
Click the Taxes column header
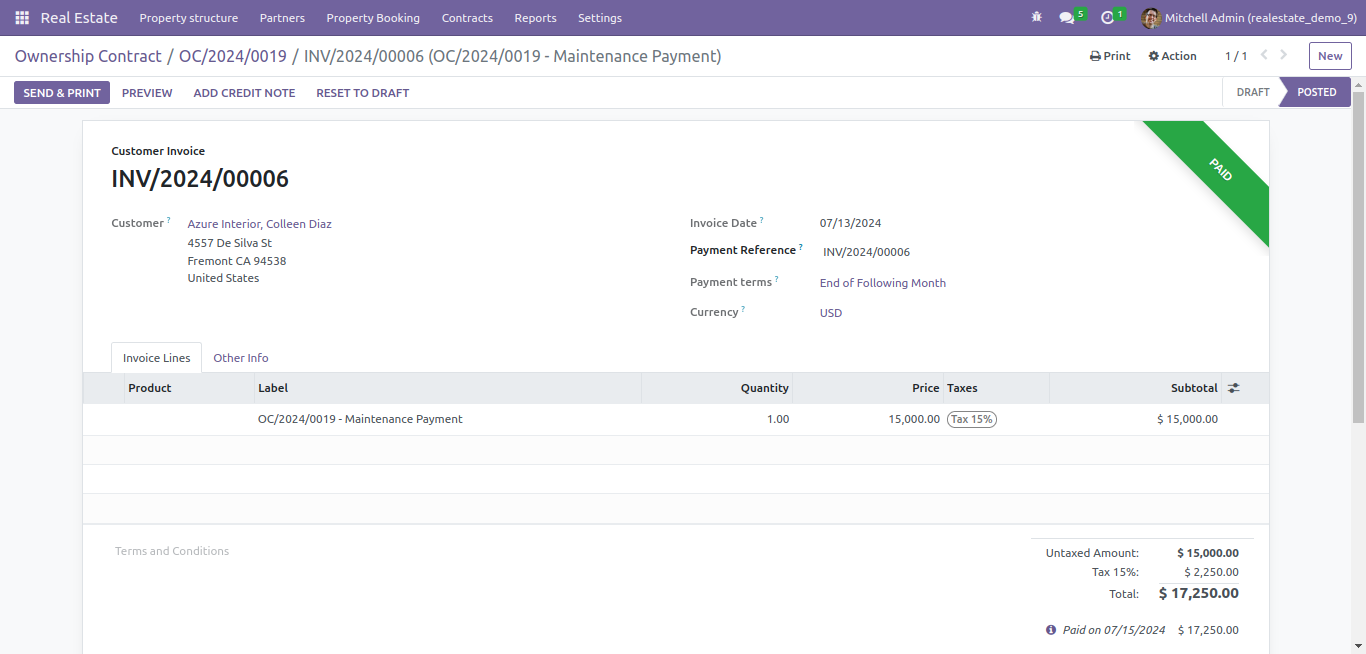point(996,388)
